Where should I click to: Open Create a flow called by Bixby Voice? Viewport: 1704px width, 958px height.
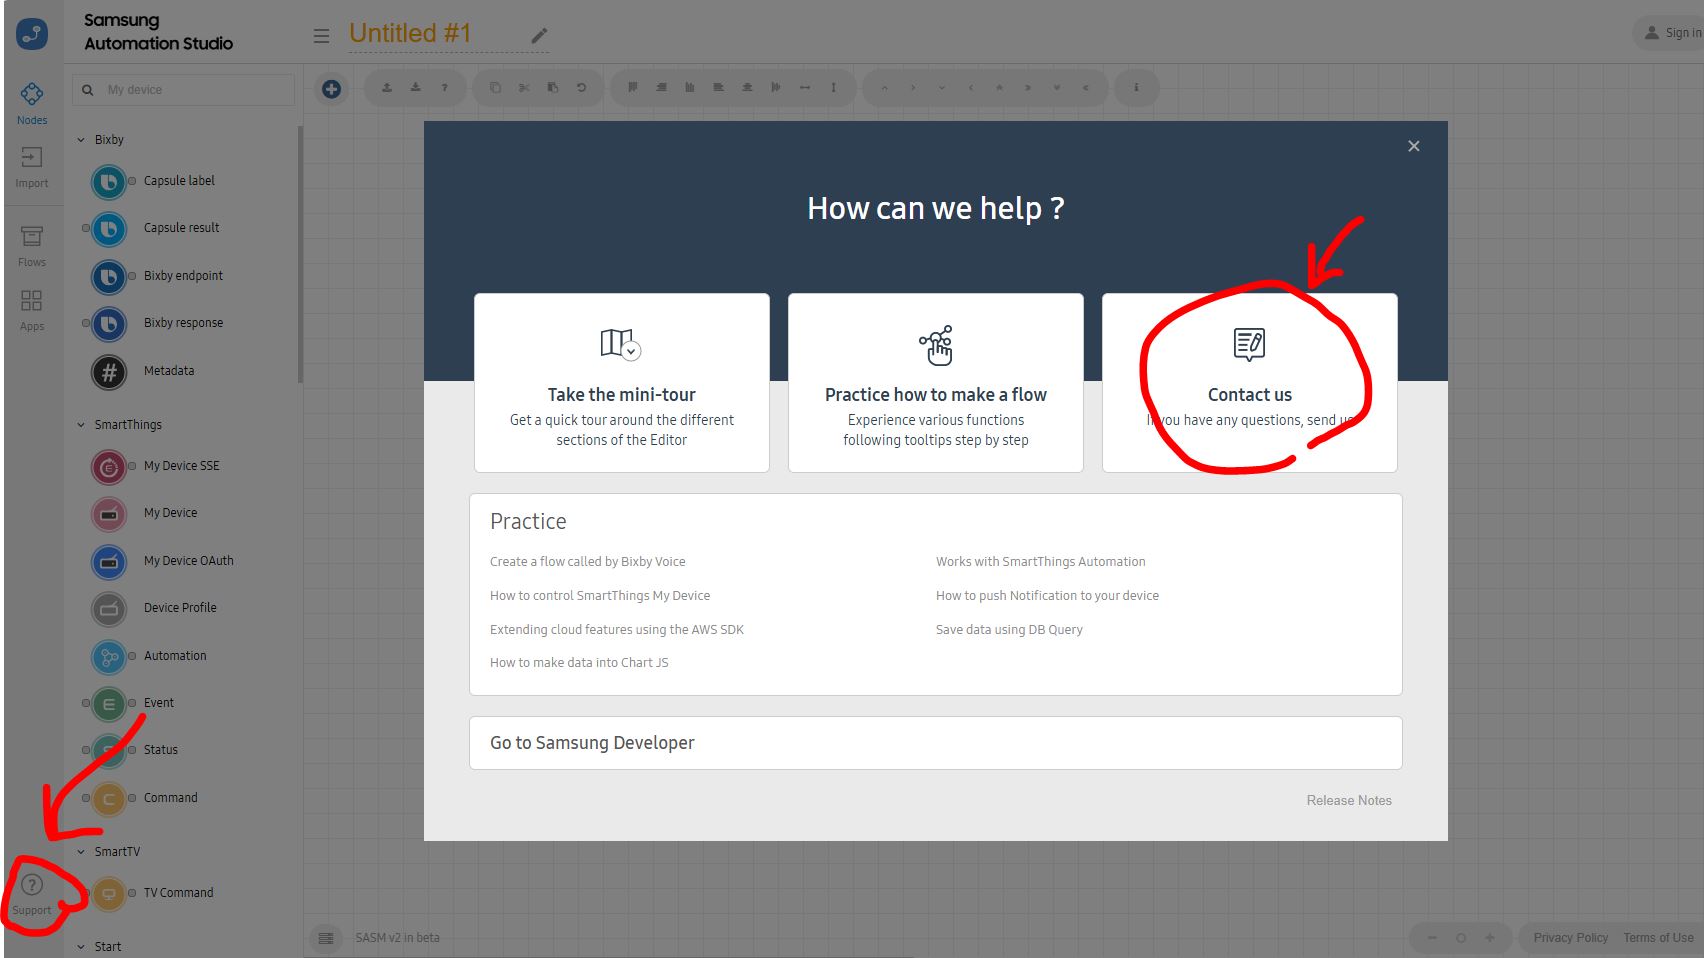click(588, 562)
